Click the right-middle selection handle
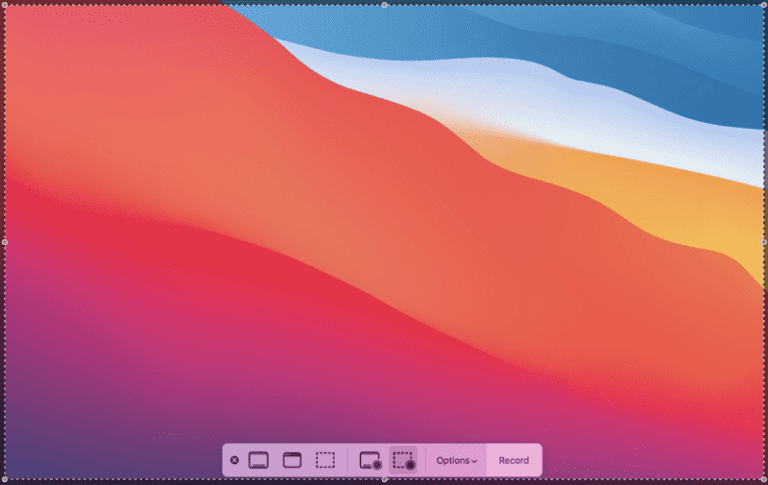This screenshot has width=768, height=485. pyautogui.click(x=764, y=242)
